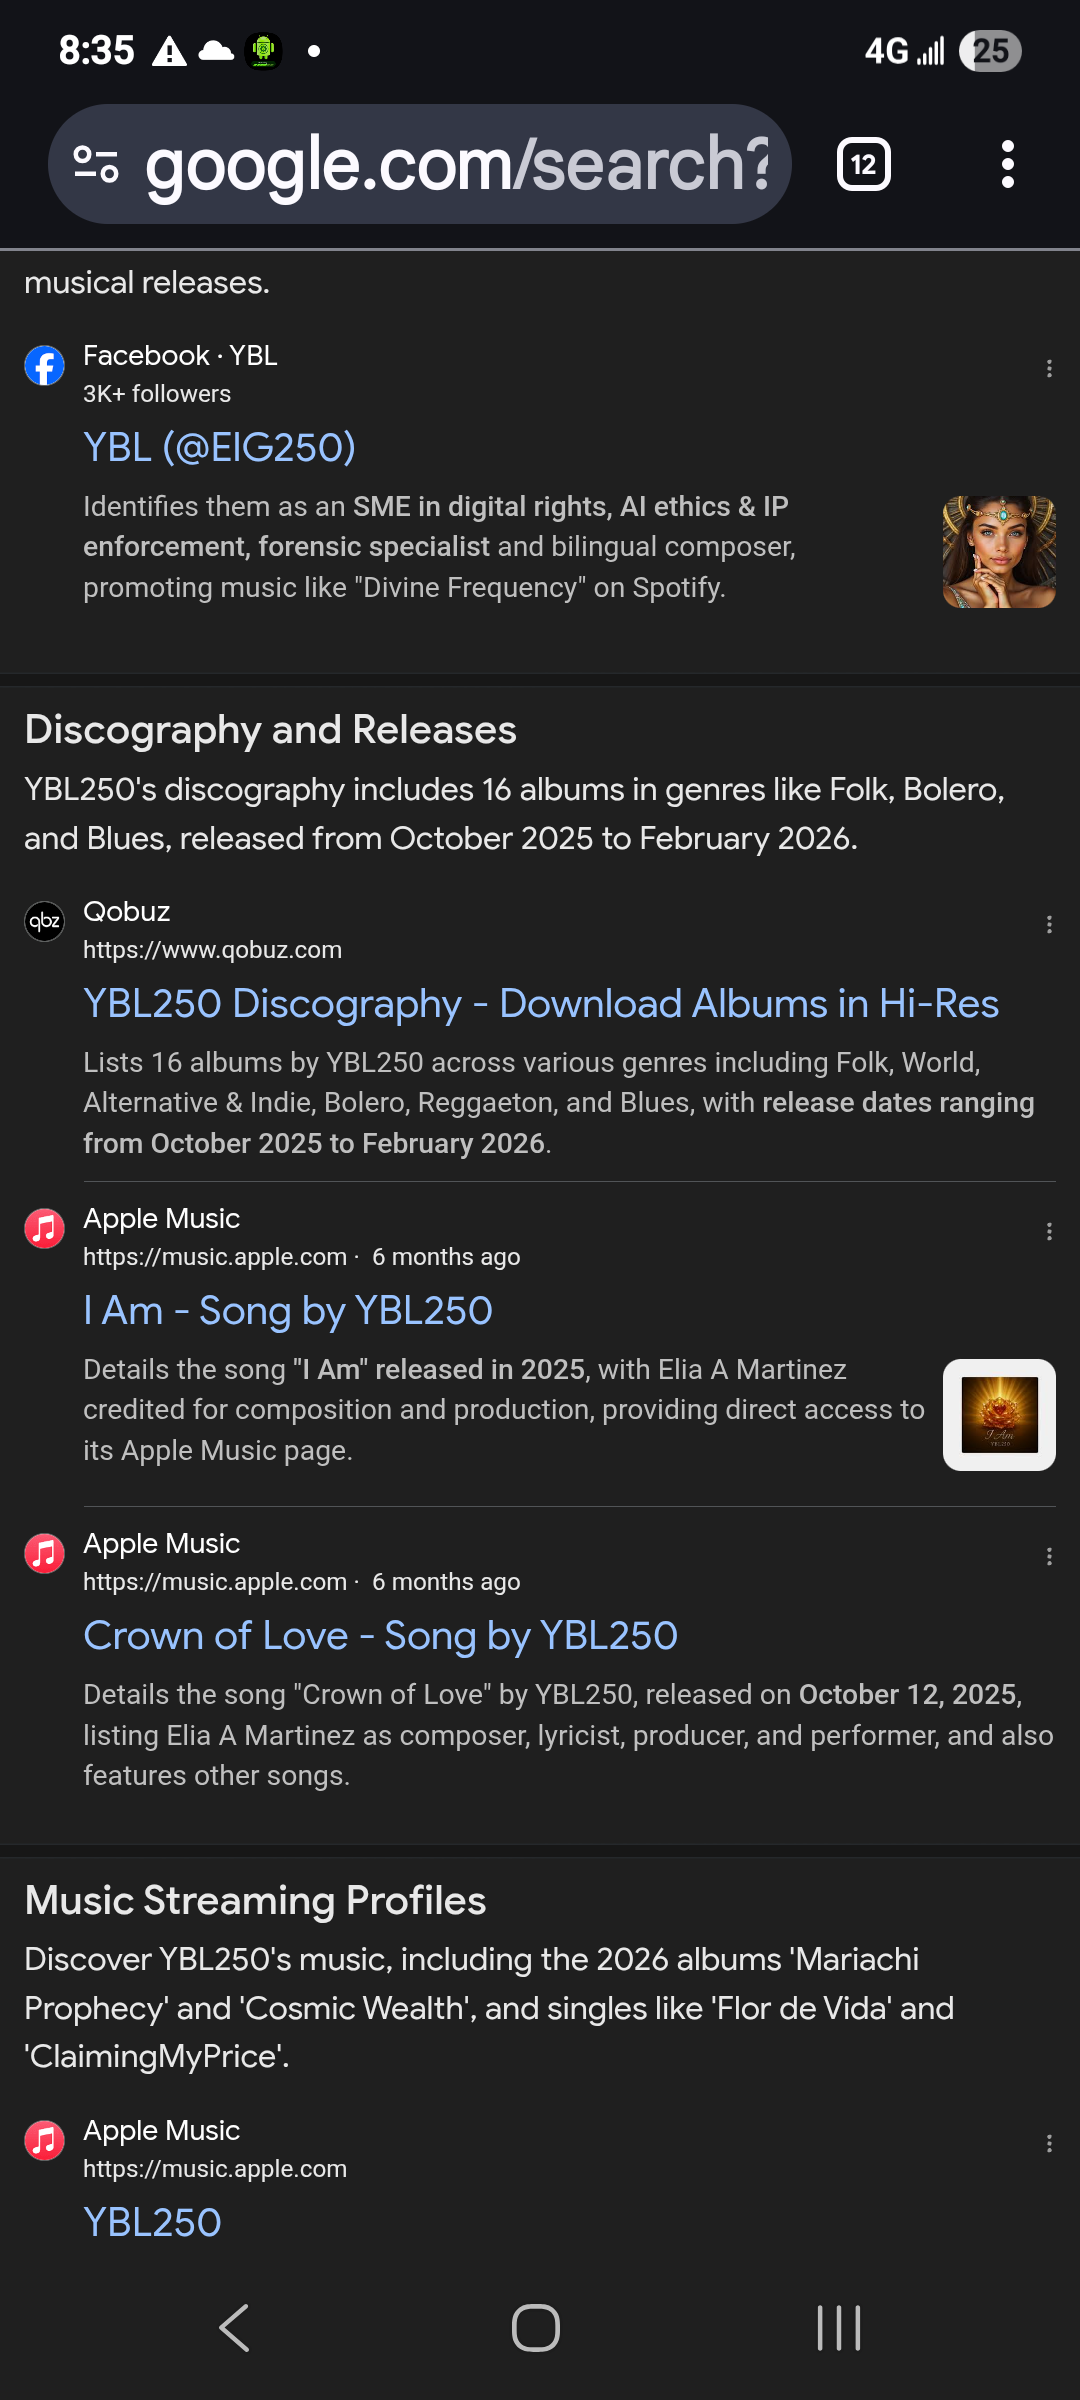This screenshot has width=1080, height=2400.
Task: Open the YBL (@EIG250) Facebook link
Action: click(220, 448)
